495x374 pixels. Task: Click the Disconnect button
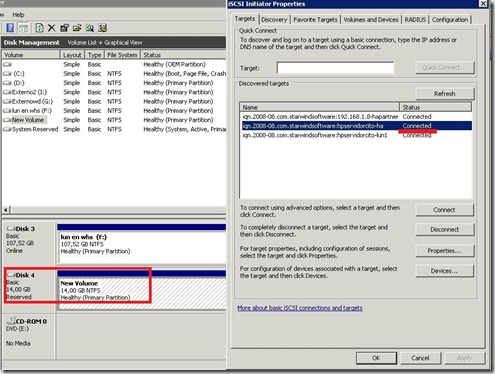444,229
